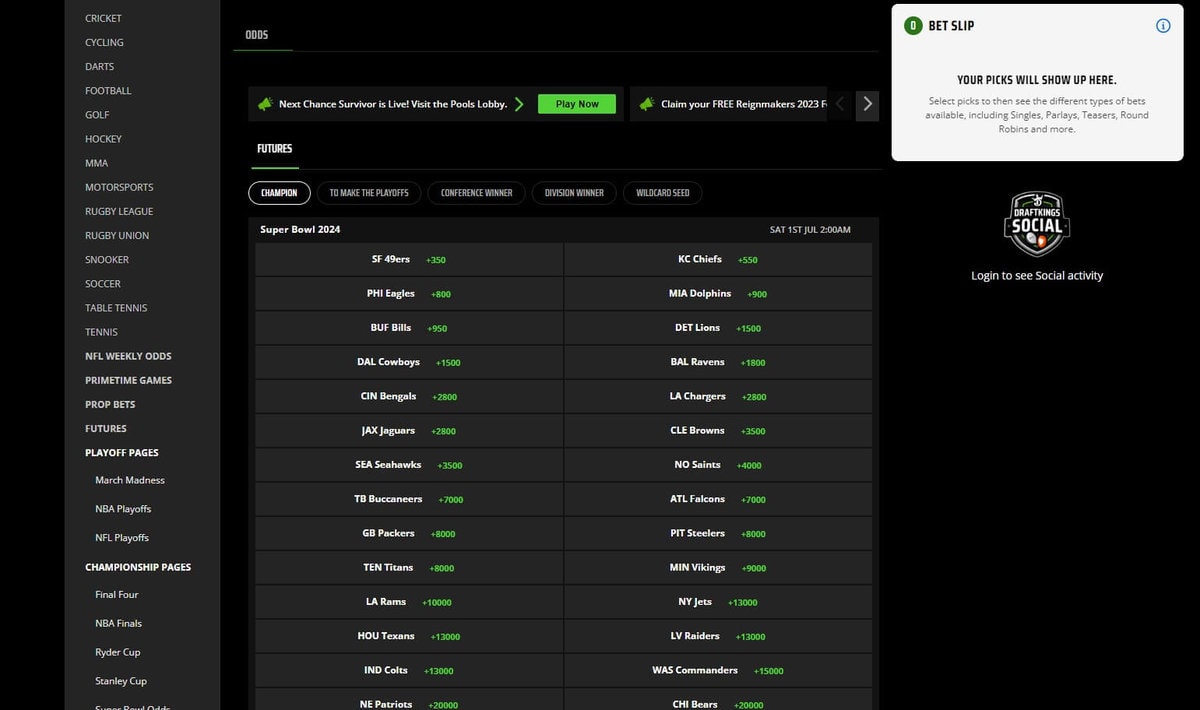This screenshot has height=710, width=1200.
Task: Pick PHI Eagles at +800
Action: coord(409,294)
